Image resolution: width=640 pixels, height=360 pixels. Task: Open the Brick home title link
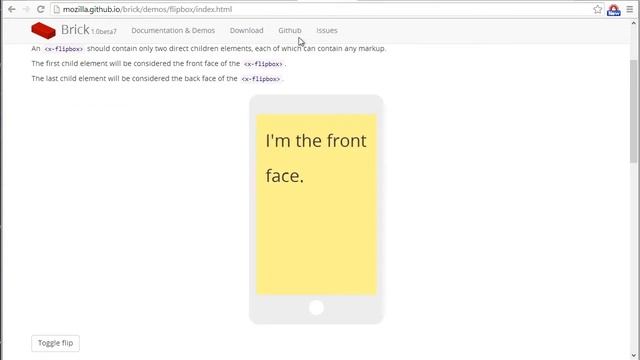pos(75,29)
